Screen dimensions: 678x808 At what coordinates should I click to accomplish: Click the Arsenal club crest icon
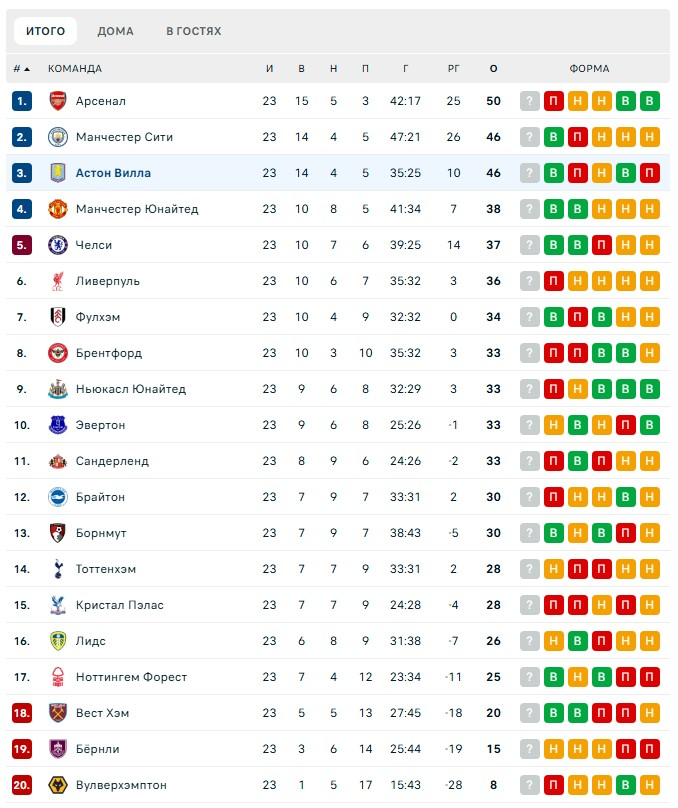(x=57, y=101)
